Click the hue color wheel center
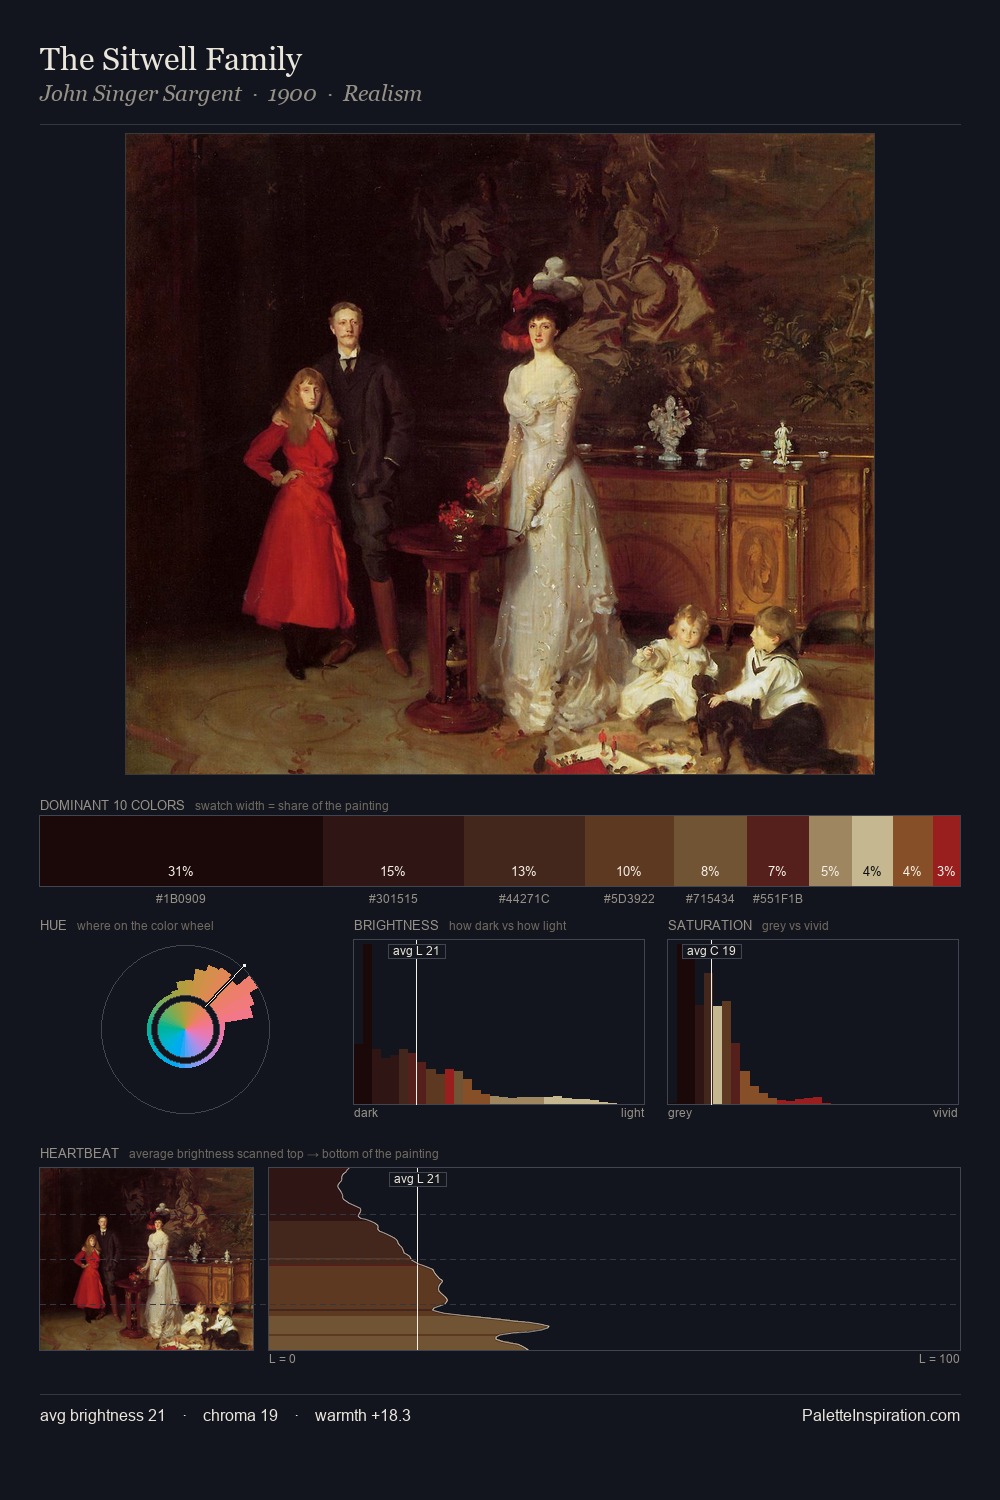Screen dimensions: 1000x1500 point(185,1029)
